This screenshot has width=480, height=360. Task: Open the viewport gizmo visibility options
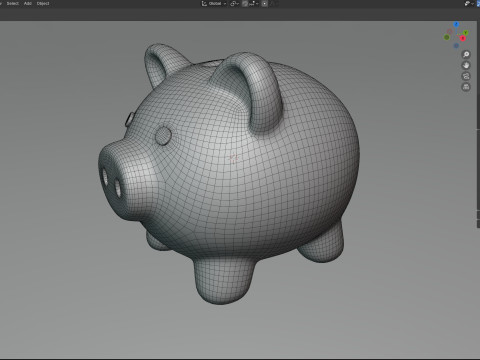(x=469, y=4)
